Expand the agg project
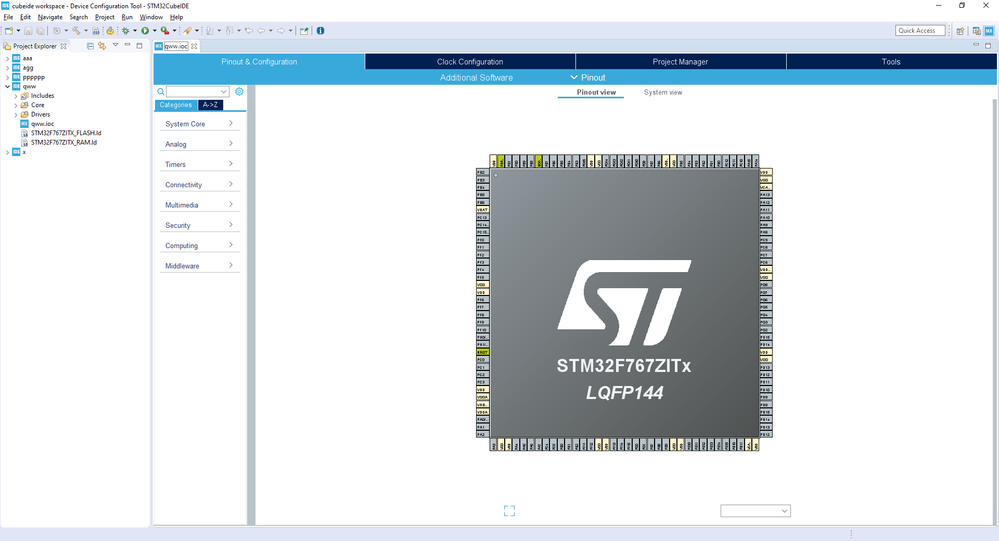999x541 pixels. [8, 68]
